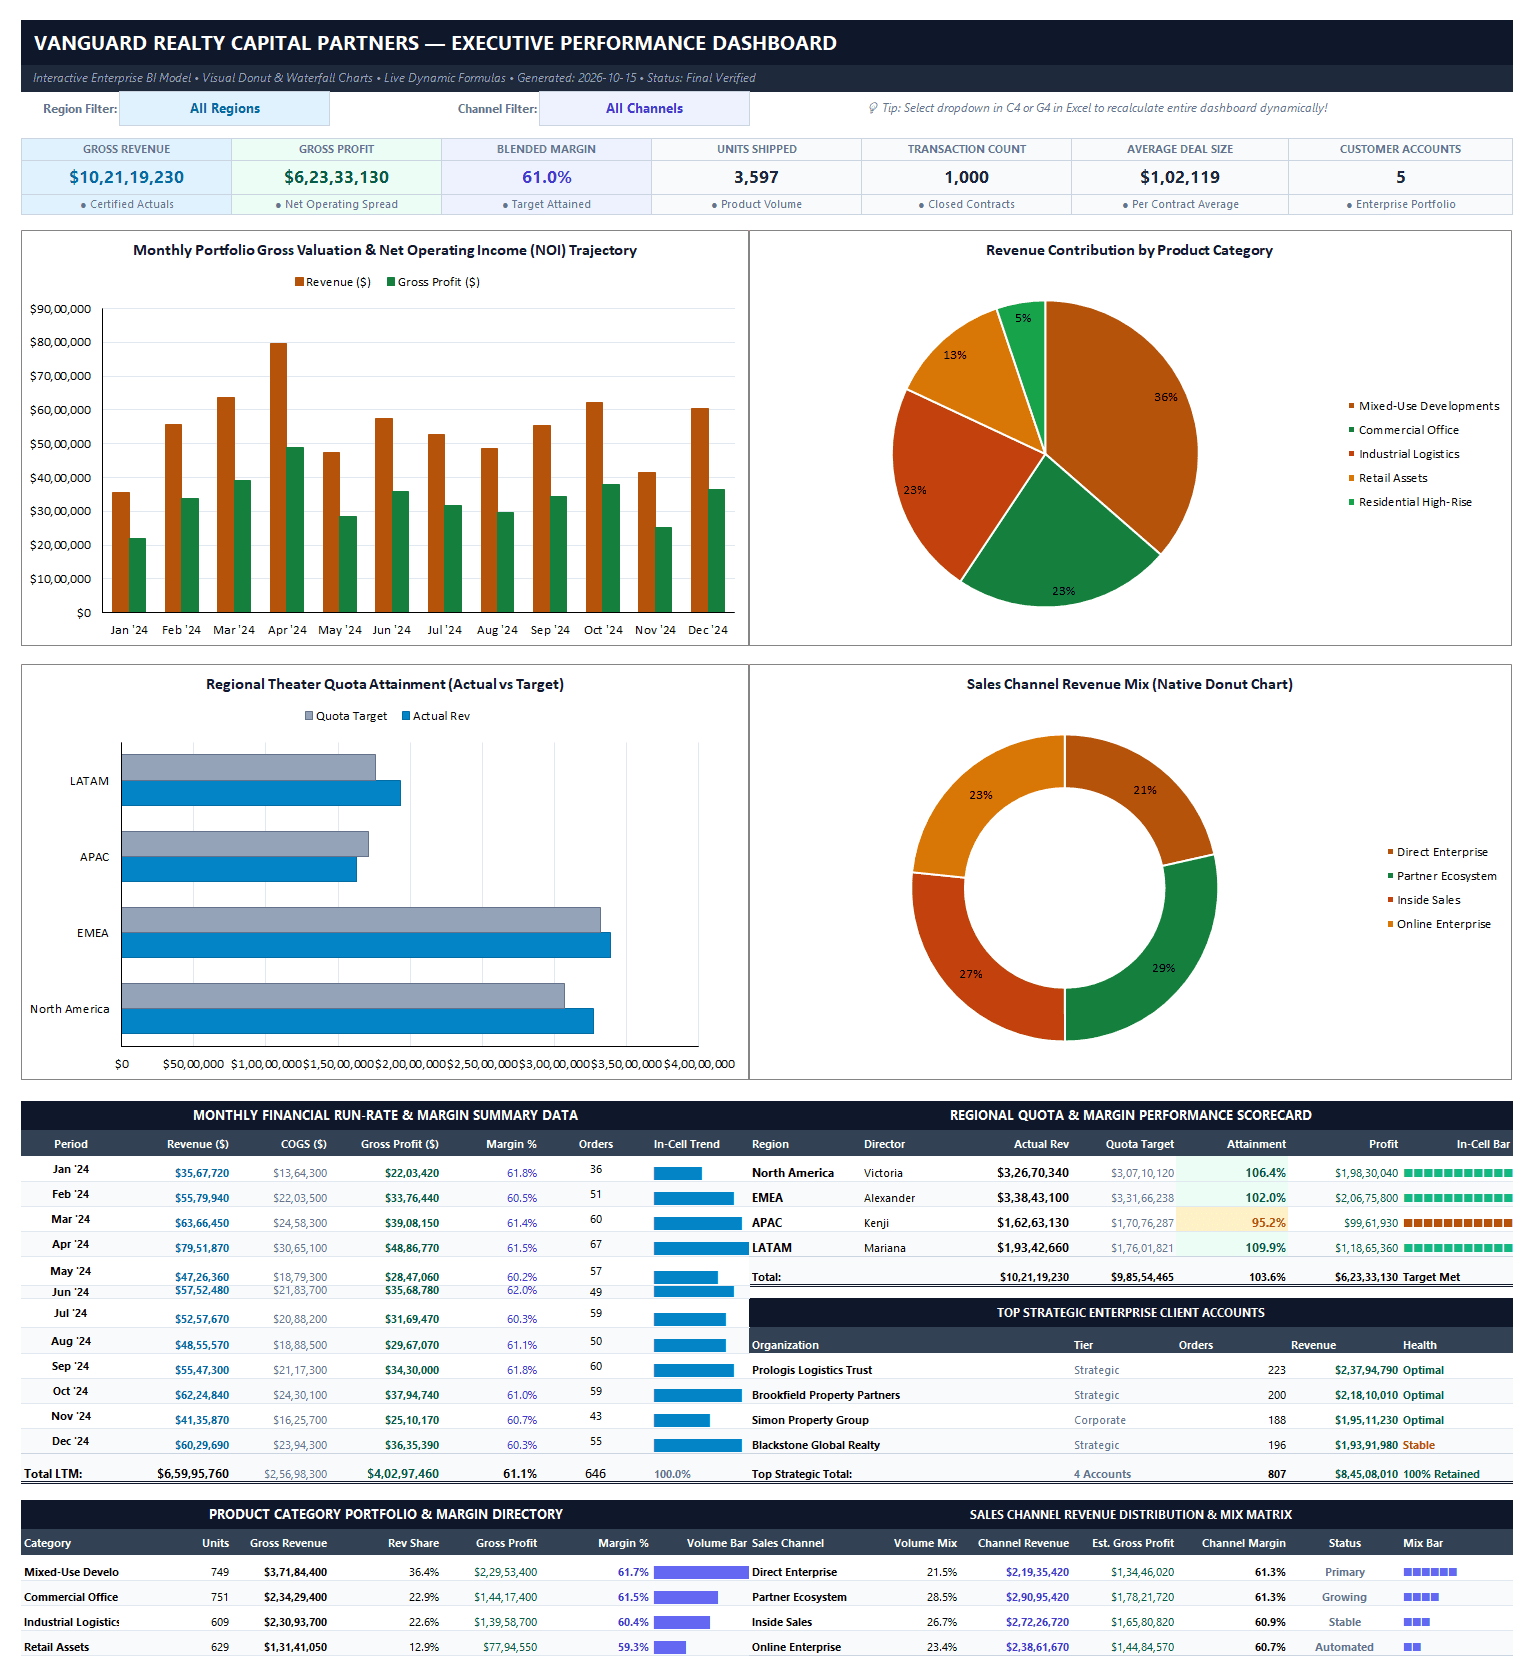Click Industrial Logistics legend entry
The width and height of the screenshot is (1513, 1656).
pyautogui.click(x=1404, y=454)
